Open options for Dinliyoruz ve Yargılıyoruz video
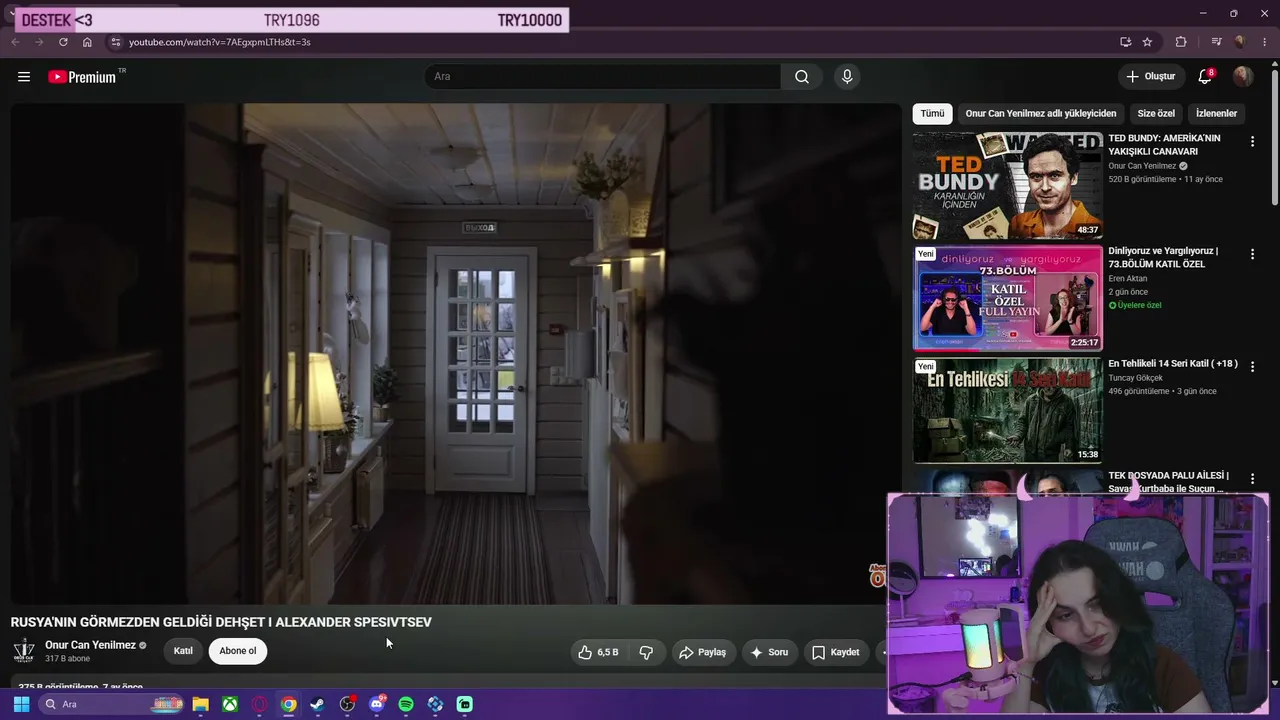Screen dimensions: 1280x720 pyautogui.click(x=1252, y=255)
